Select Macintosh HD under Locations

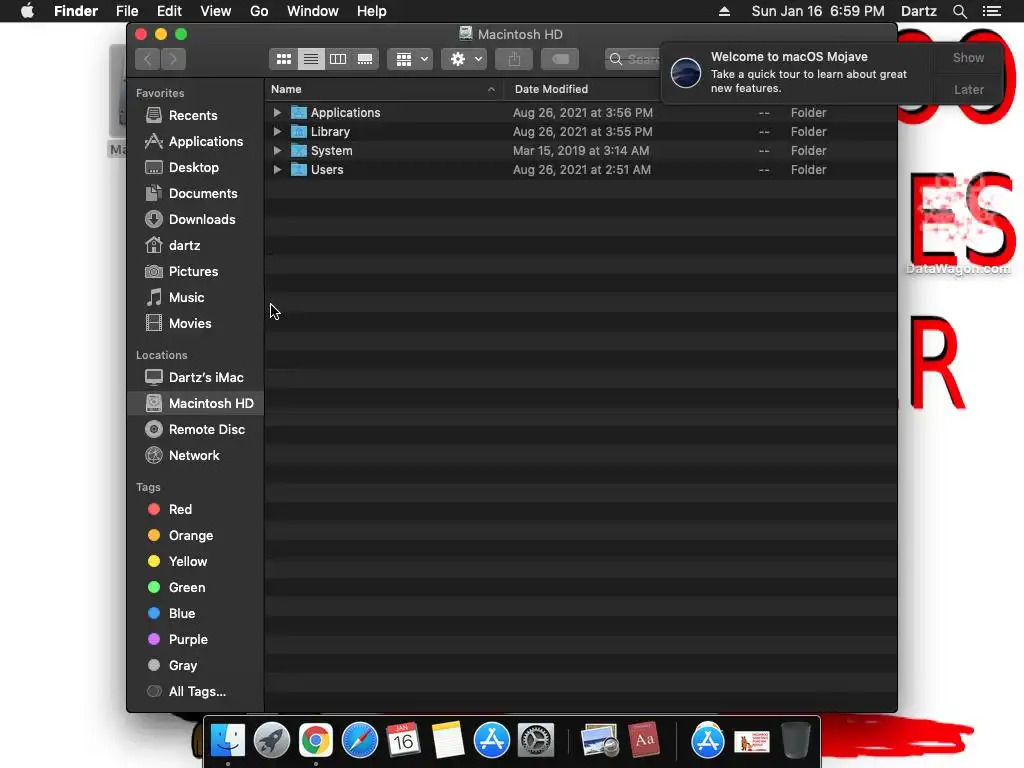point(195,404)
